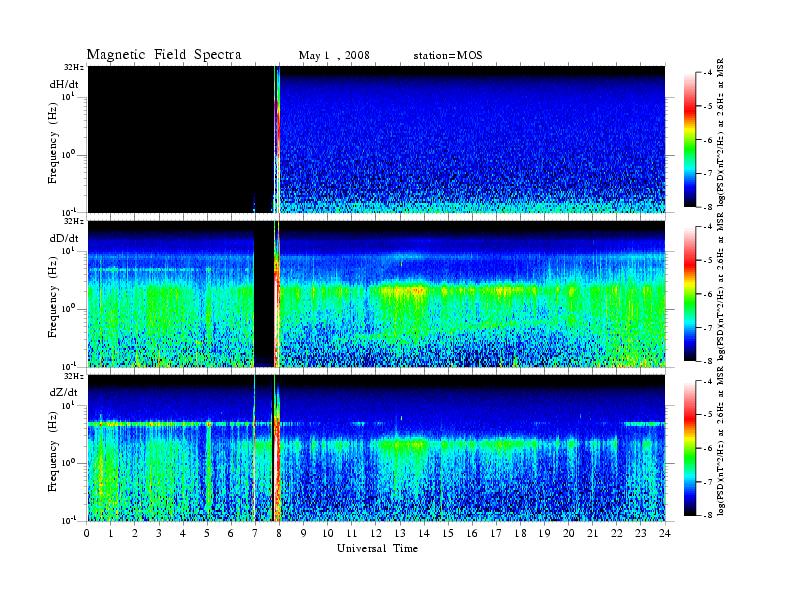The width and height of the screenshot is (792, 612).
Task: Click hour 21 on the time axis
Action: coord(592,533)
